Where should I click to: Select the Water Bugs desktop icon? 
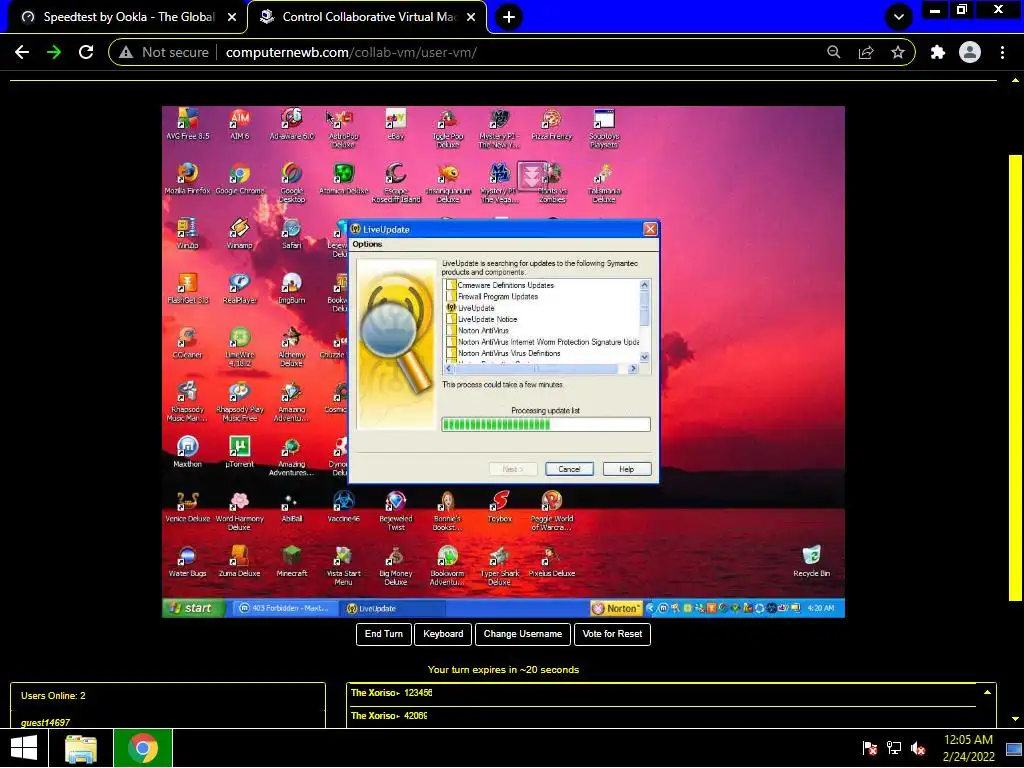pyautogui.click(x=187, y=562)
